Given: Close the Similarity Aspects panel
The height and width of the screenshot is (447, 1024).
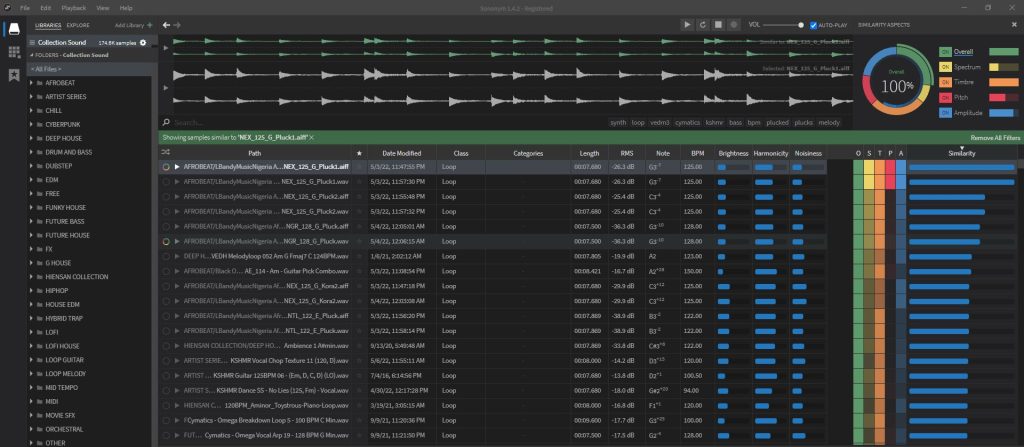Looking at the screenshot, I should click(x=1014, y=25).
